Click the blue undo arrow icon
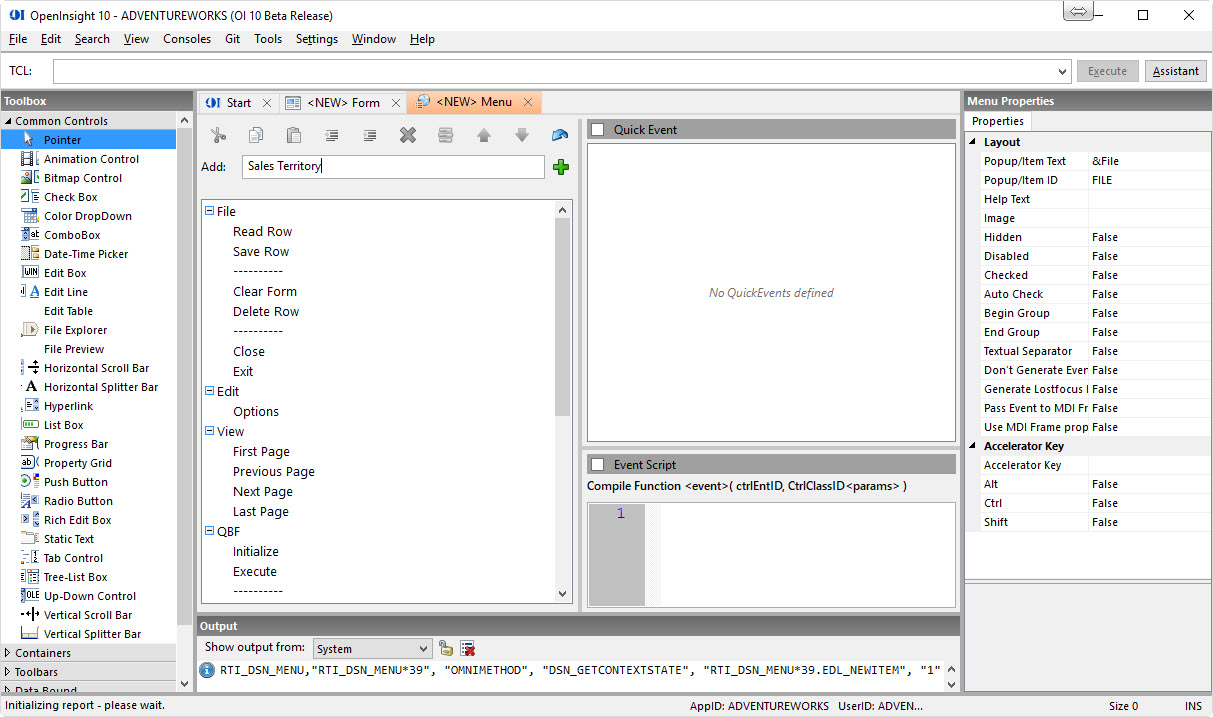Image resolution: width=1213 pixels, height=717 pixels. pyautogui.click(x=560, y=135)
